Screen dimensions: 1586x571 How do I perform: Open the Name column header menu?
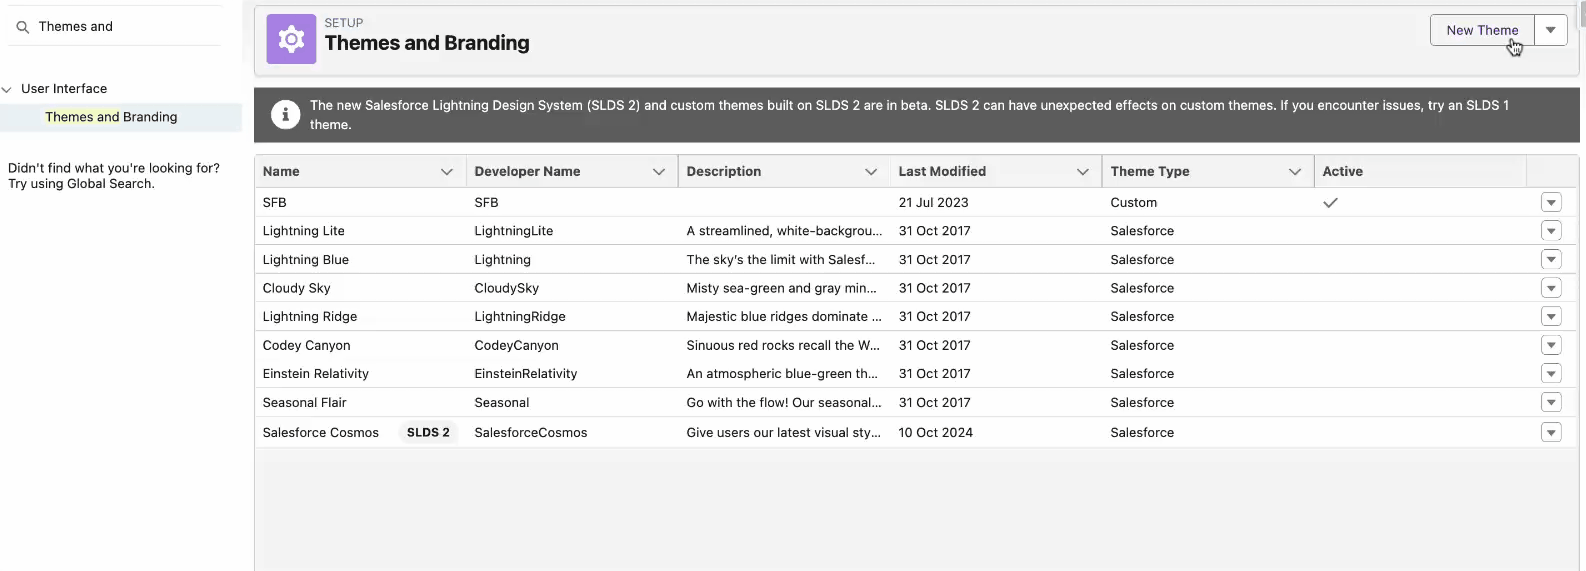coord(446,172)
